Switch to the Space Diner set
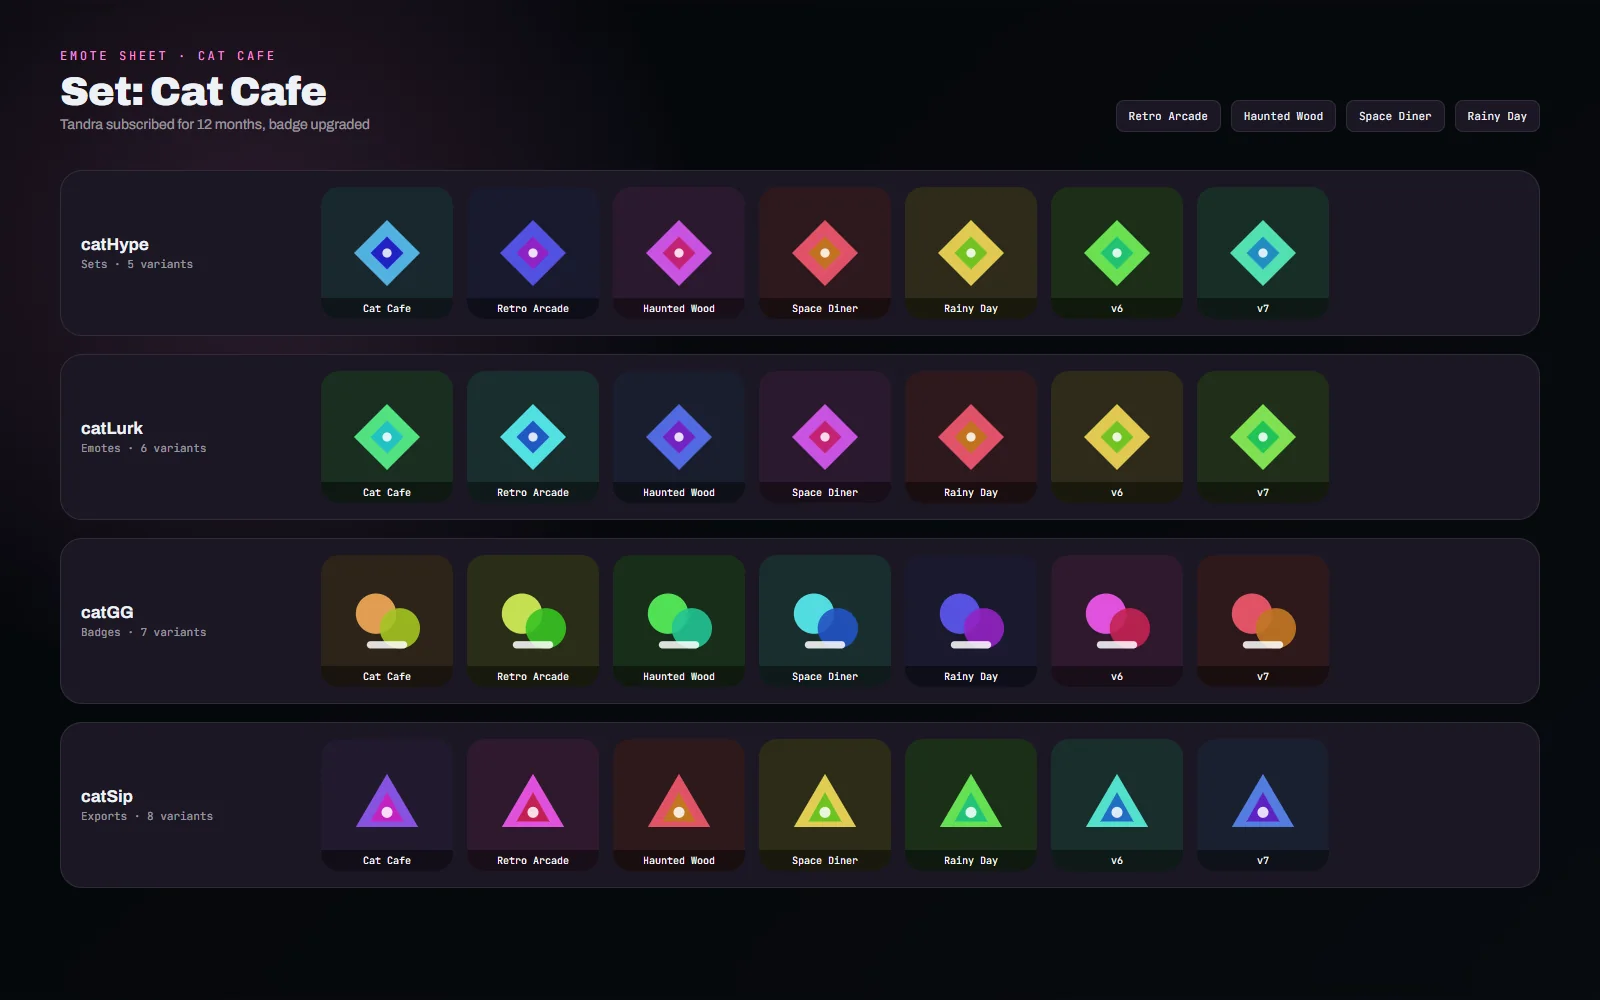 1395,116
